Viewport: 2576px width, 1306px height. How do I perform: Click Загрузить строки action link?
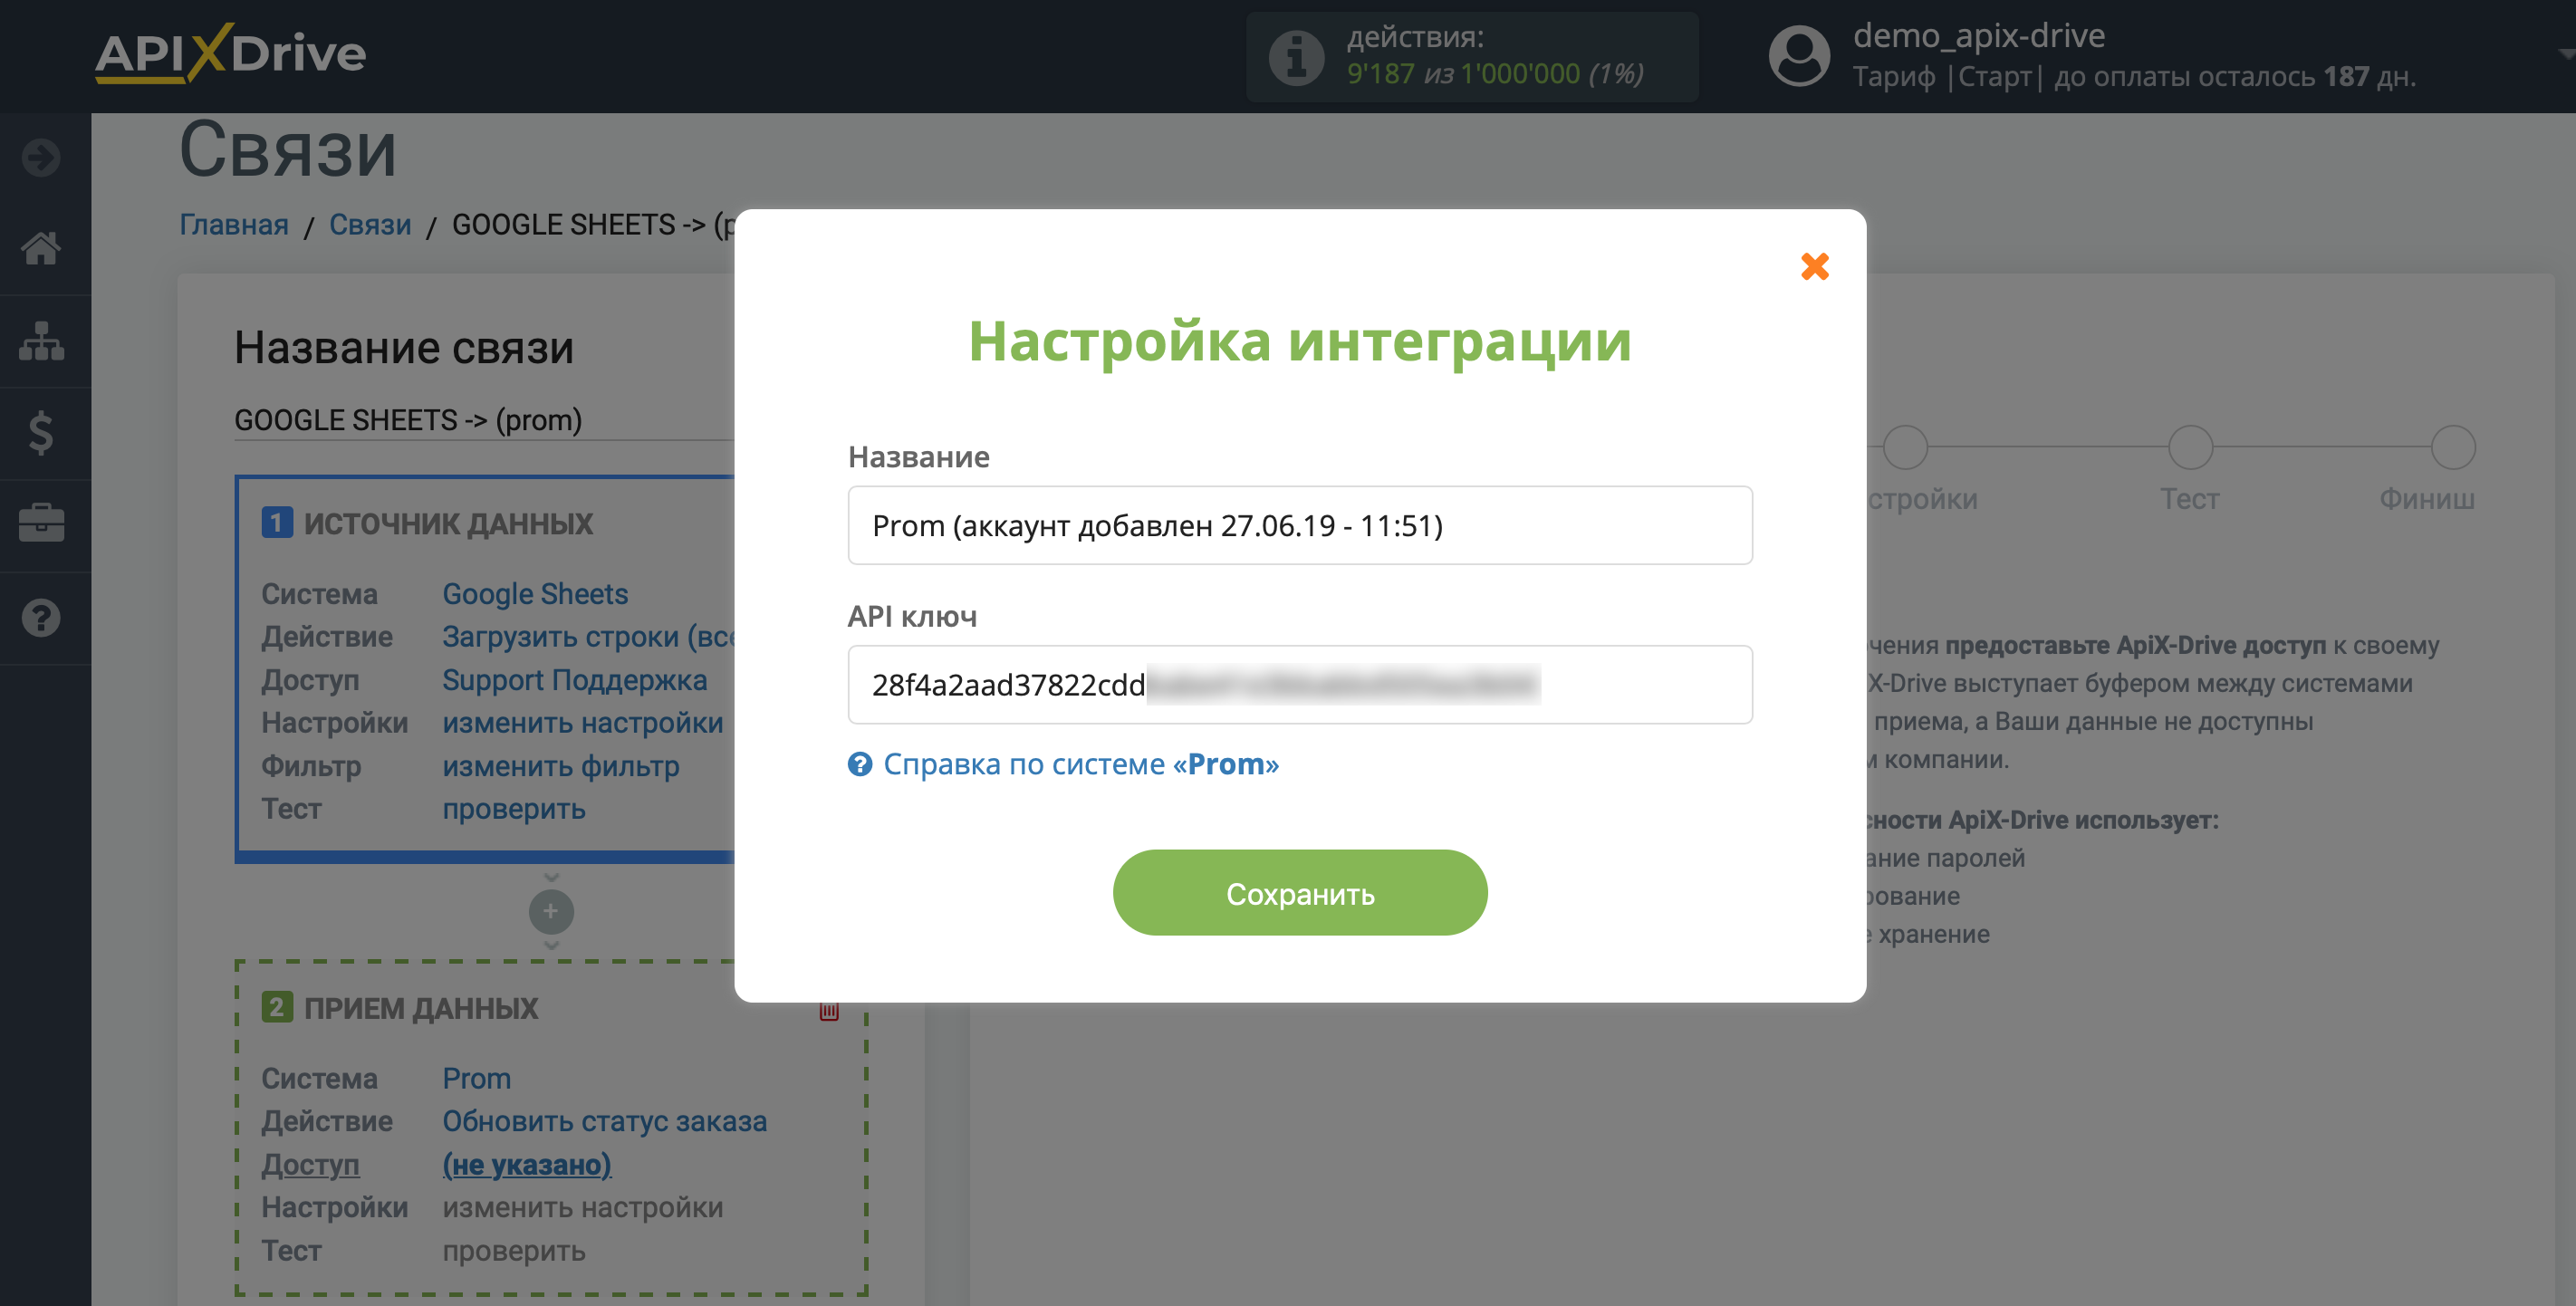click(x=588, y=637)
